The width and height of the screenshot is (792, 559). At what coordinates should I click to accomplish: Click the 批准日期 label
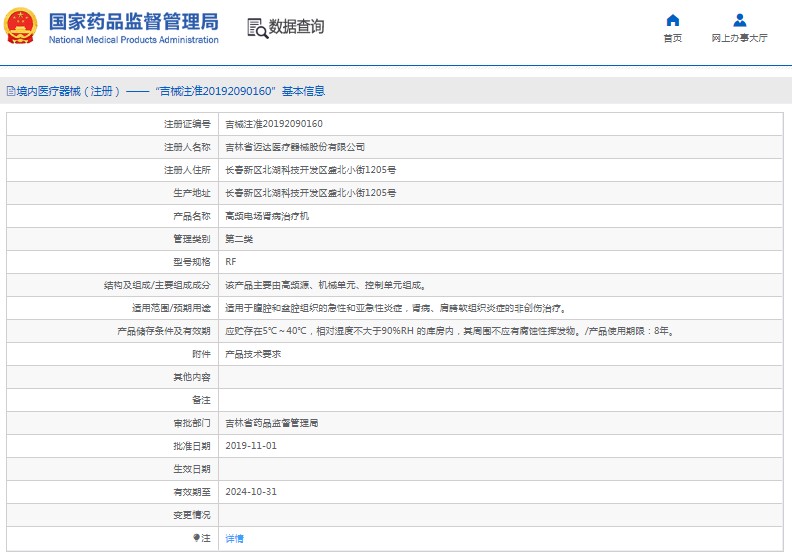pos(192,446)
